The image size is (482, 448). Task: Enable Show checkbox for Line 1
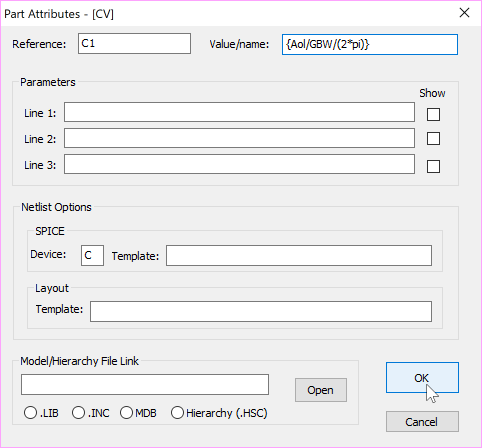pyautogui.click(x=433, y=114)
